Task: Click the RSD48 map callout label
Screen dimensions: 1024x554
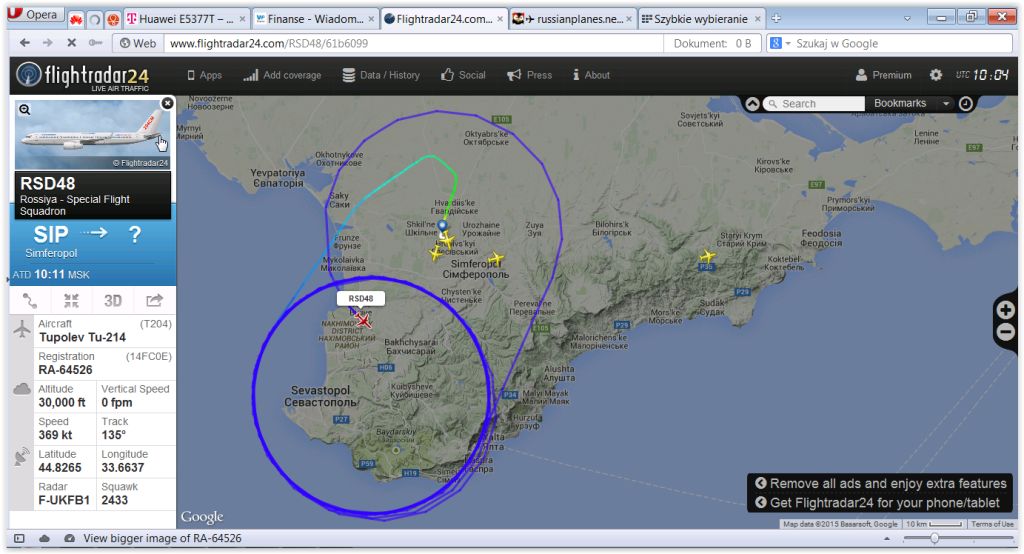Action: (x=360, y=299)
